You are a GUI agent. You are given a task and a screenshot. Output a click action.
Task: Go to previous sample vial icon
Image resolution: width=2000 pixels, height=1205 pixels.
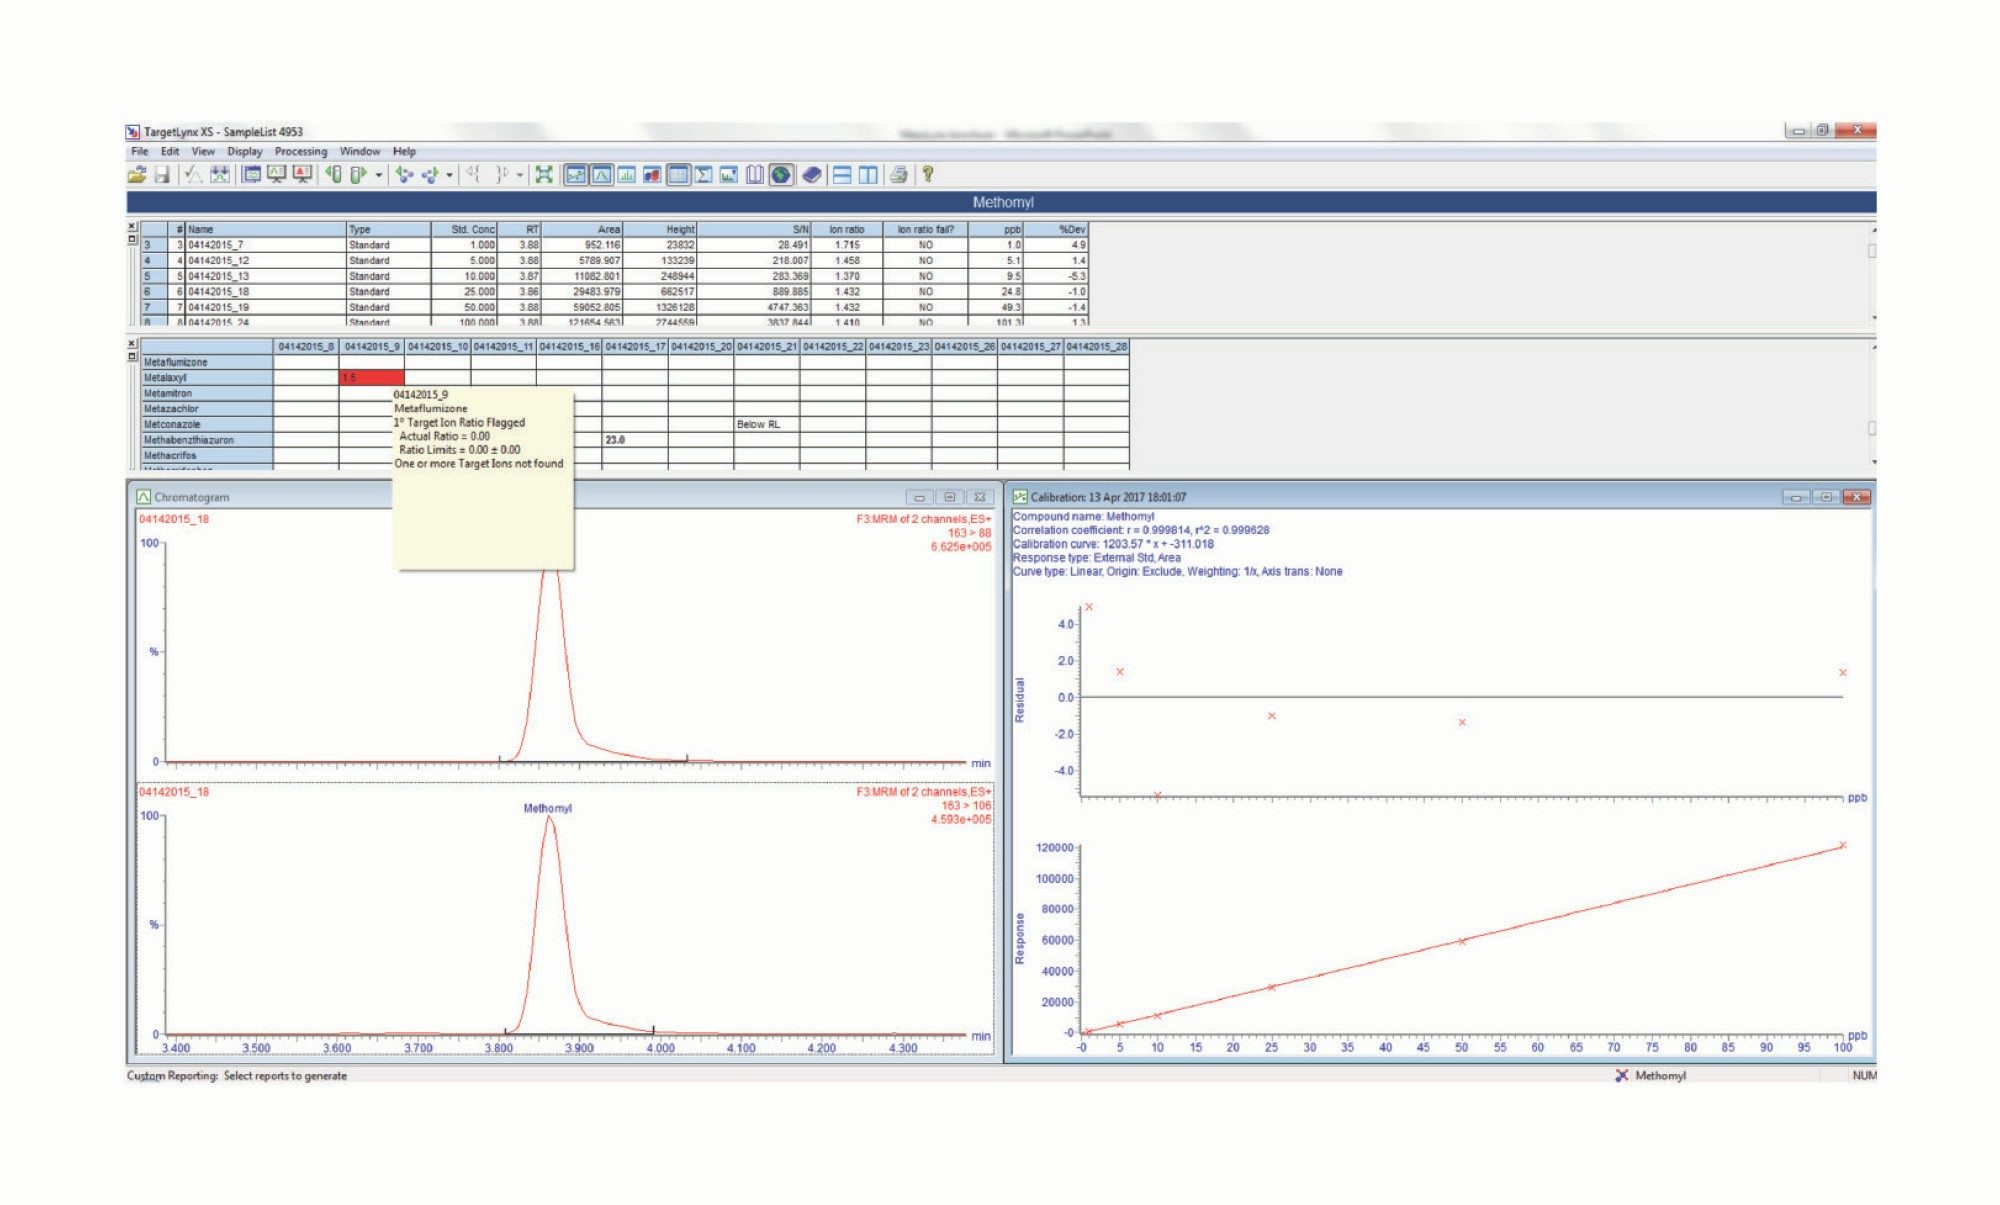[x=334, y=175]
